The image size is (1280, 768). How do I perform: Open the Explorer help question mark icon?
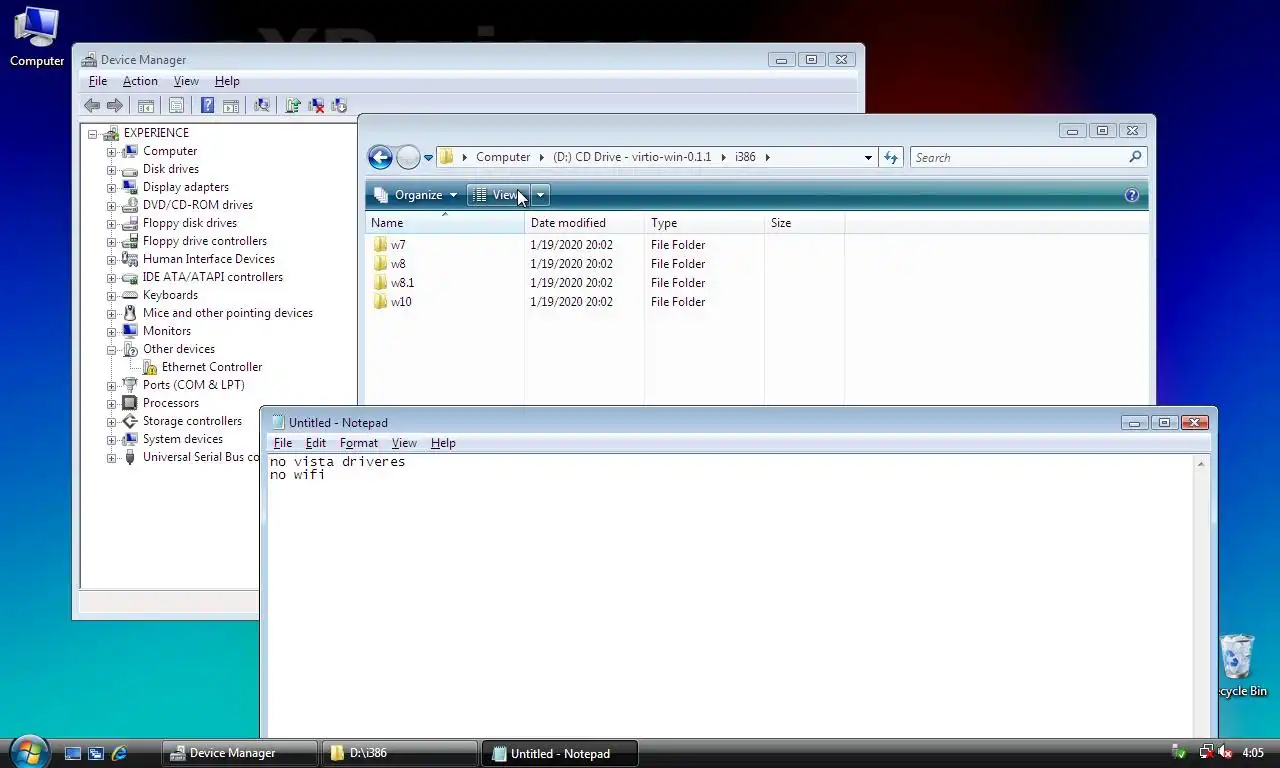pos(1132,195)
